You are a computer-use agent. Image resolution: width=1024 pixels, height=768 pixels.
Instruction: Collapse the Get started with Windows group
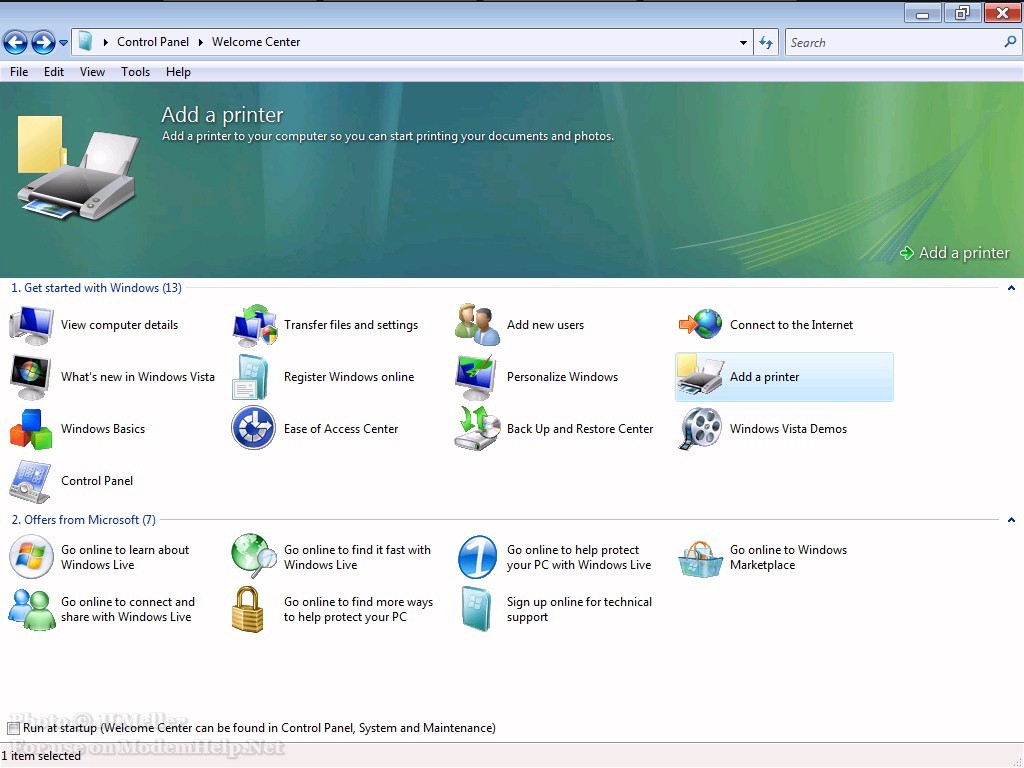(x=1011, y=288)
